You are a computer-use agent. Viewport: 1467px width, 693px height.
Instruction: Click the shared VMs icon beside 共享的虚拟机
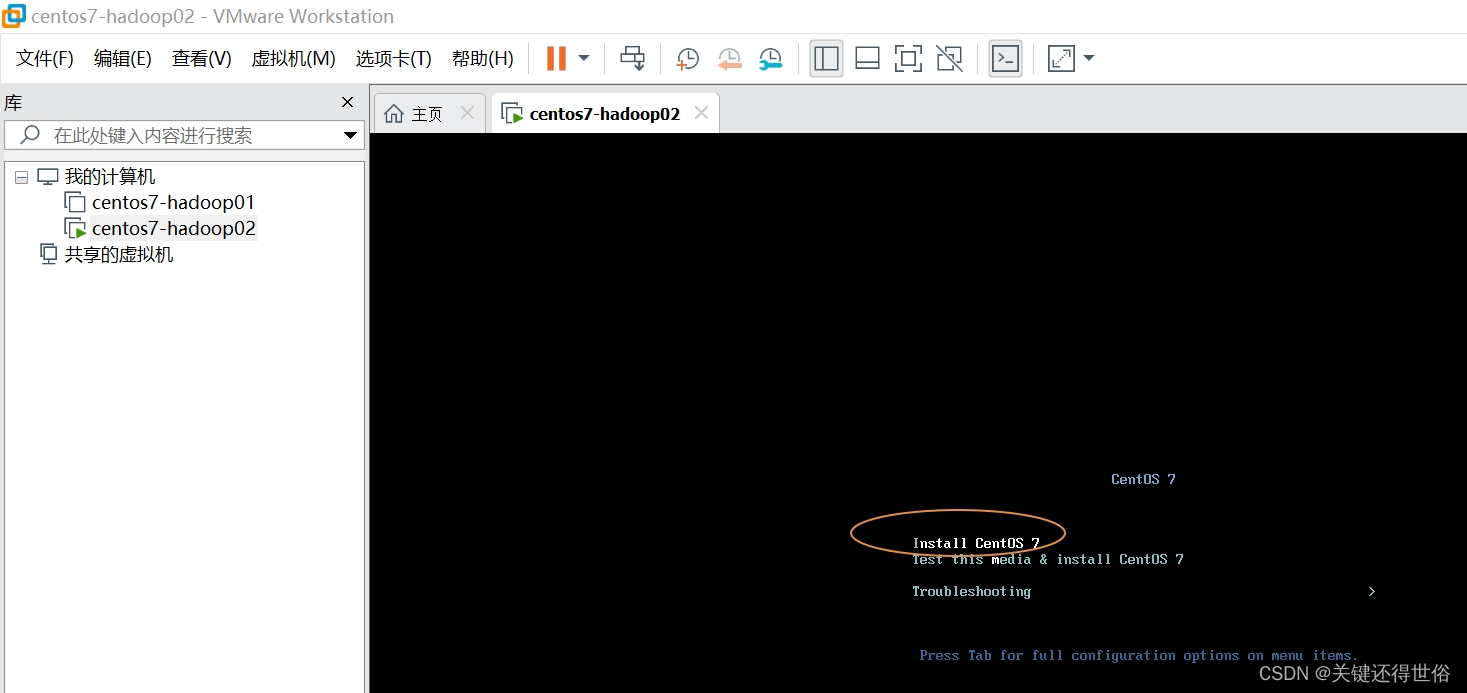(49, 254)
